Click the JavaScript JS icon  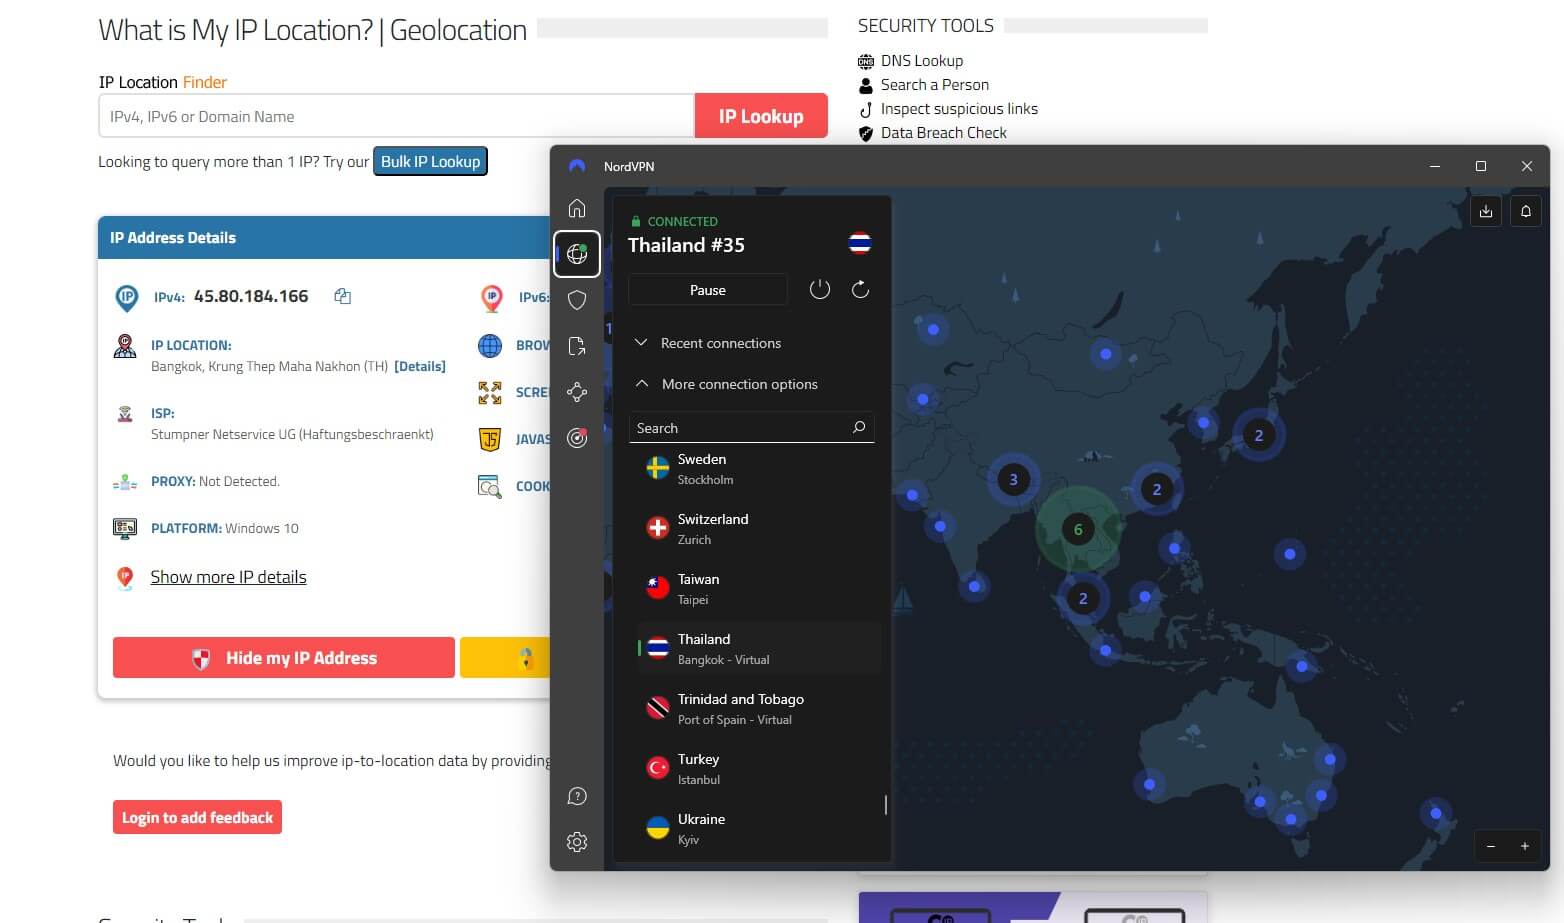point(490,439)
